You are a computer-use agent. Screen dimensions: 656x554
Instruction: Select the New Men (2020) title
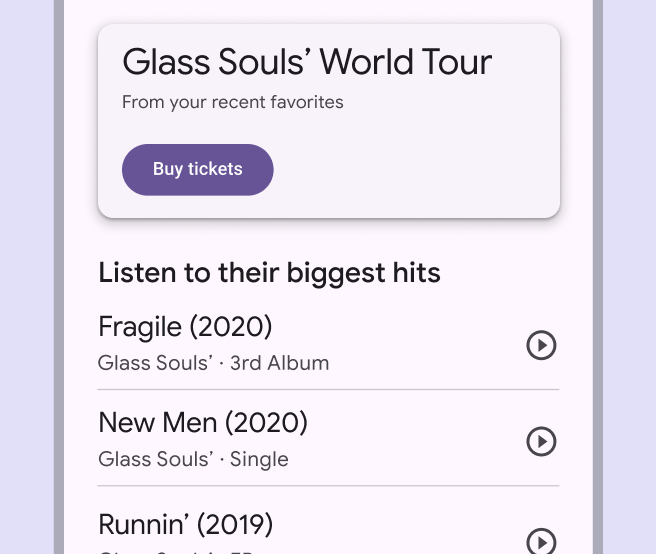(202, 423)
